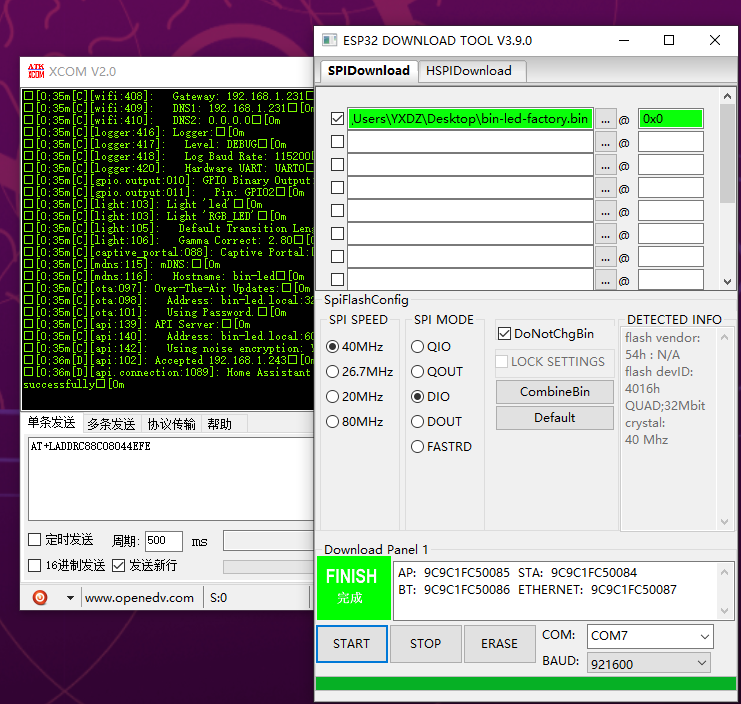Click the 周期 period field showing 500
The width and height of the screenshot is (741, 704).
(x=164, y=541)
